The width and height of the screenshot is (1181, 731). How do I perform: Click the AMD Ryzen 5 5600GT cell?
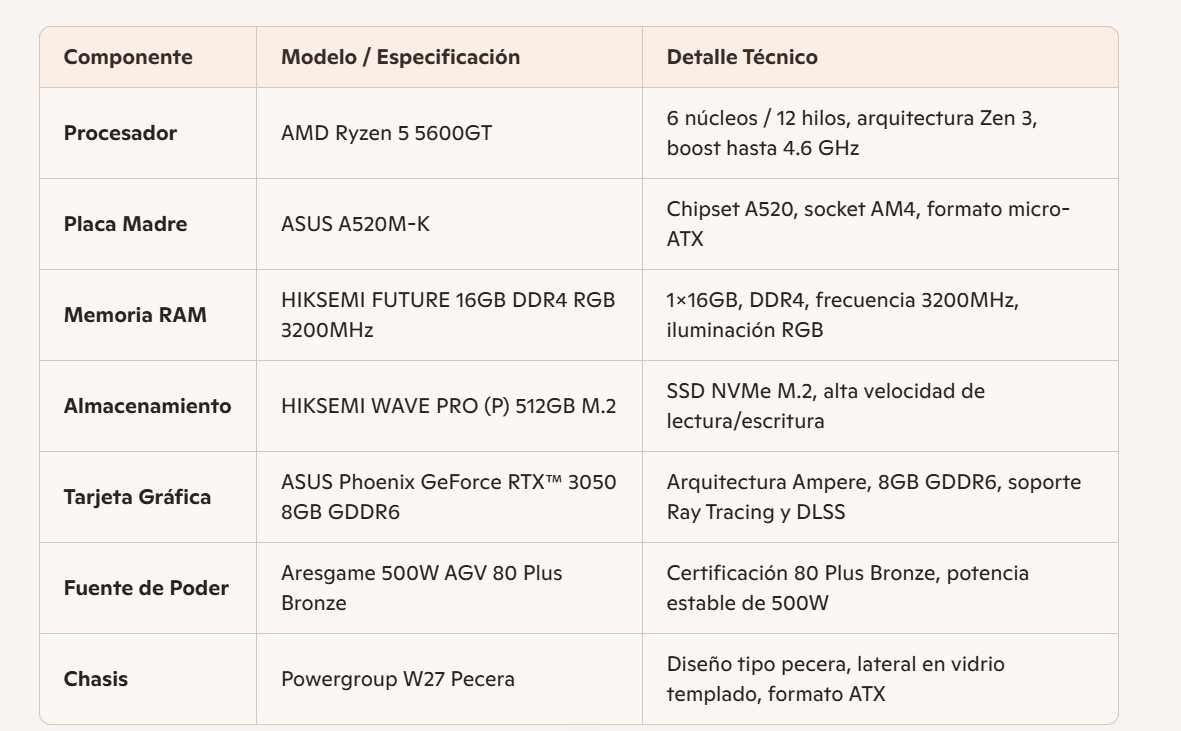[x=386, y=133]
